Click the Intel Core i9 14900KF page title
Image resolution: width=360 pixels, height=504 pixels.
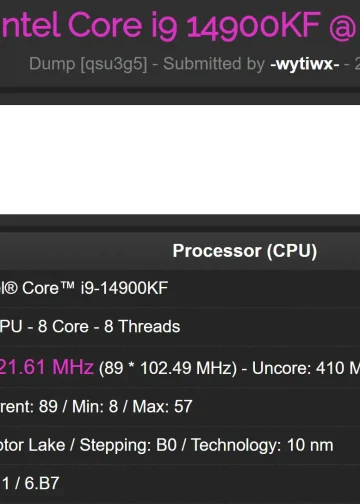click(x=179, y=25)
